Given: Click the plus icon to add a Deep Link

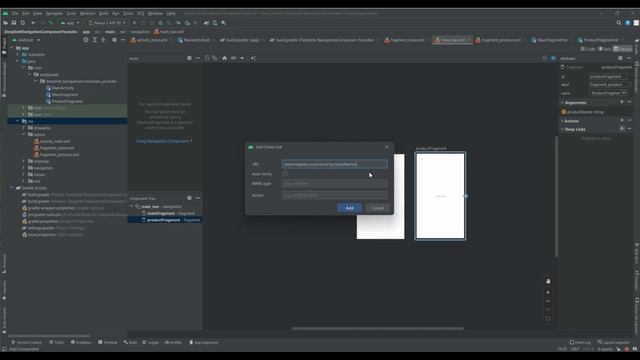Looking at the screenshot, I should [622, 129].
